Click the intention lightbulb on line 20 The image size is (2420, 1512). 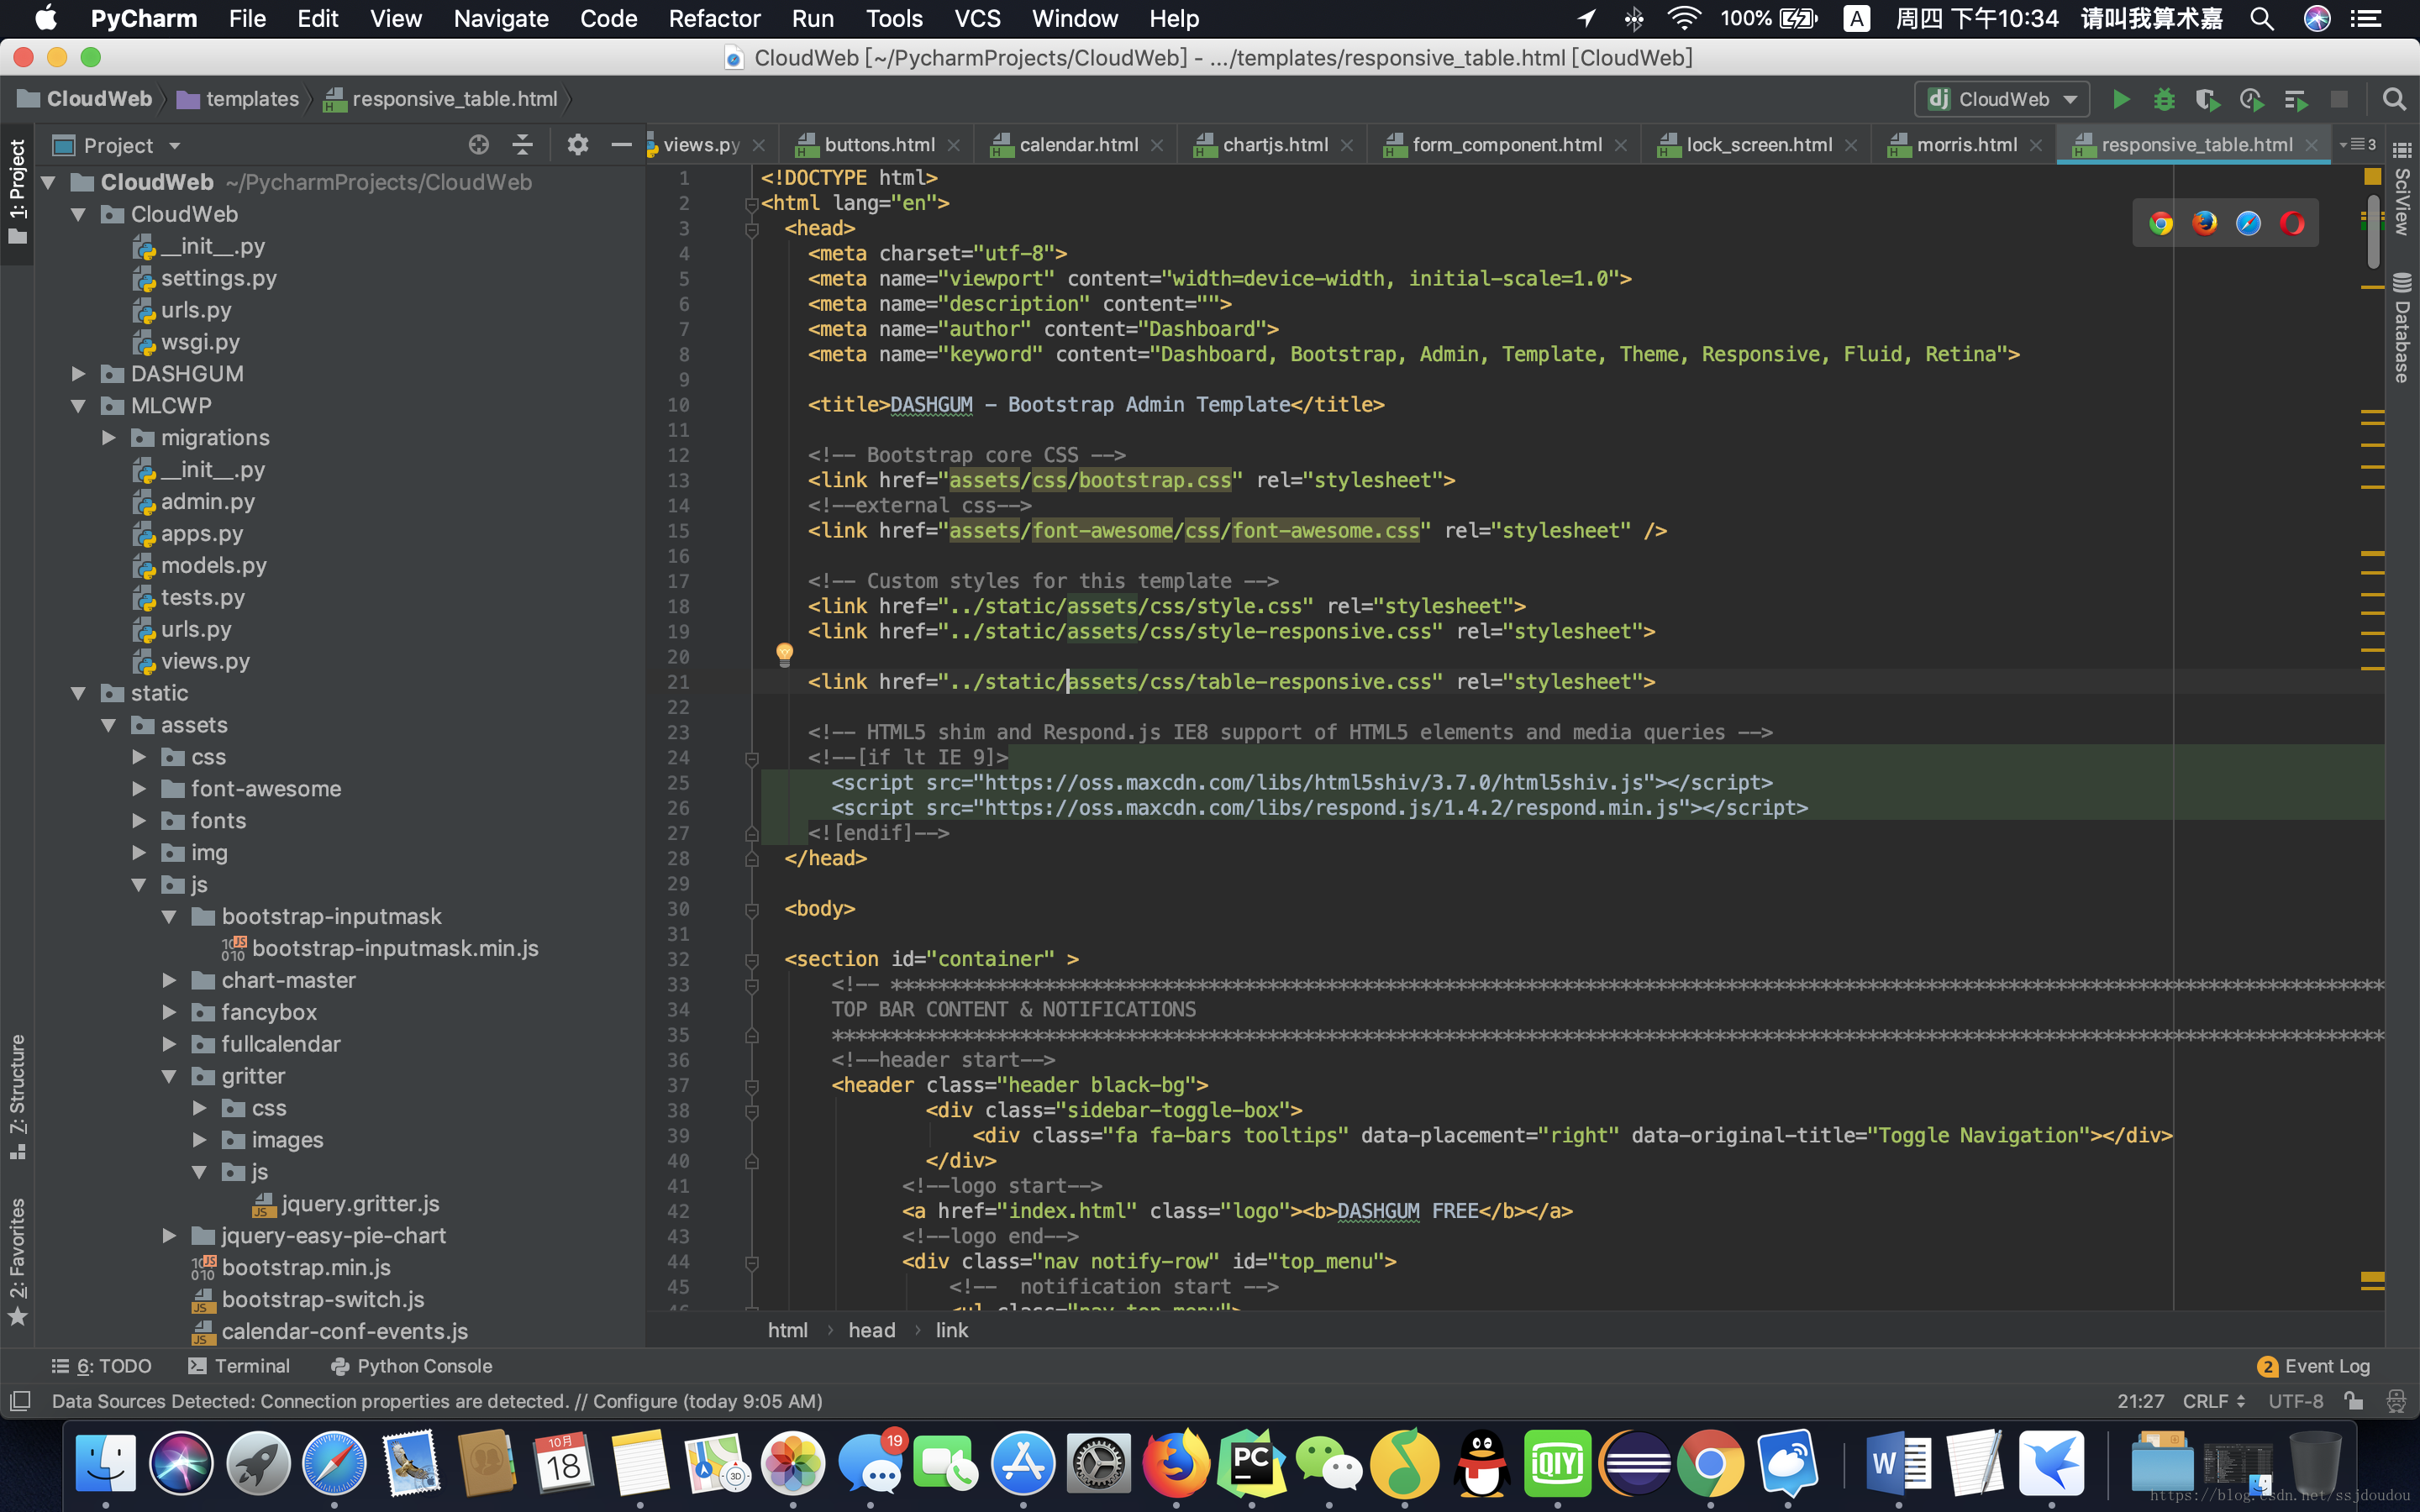785,654
